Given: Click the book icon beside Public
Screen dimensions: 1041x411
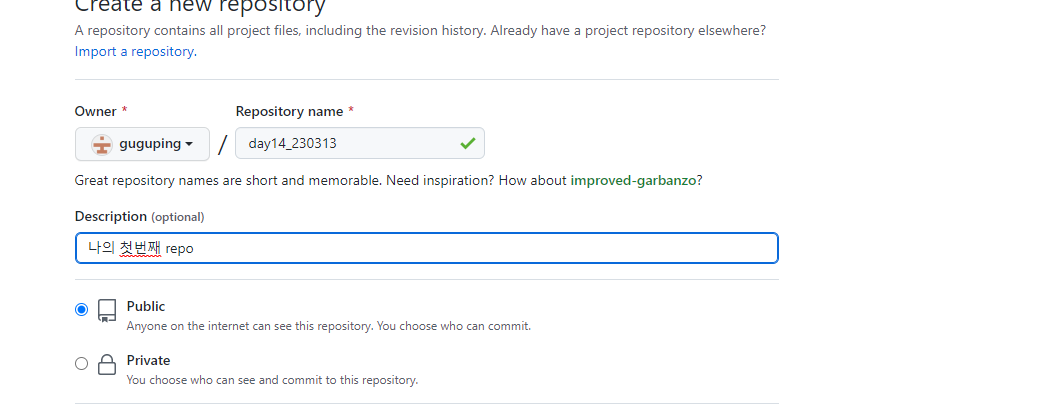Looking at the screenshot, I should [107, 311].
